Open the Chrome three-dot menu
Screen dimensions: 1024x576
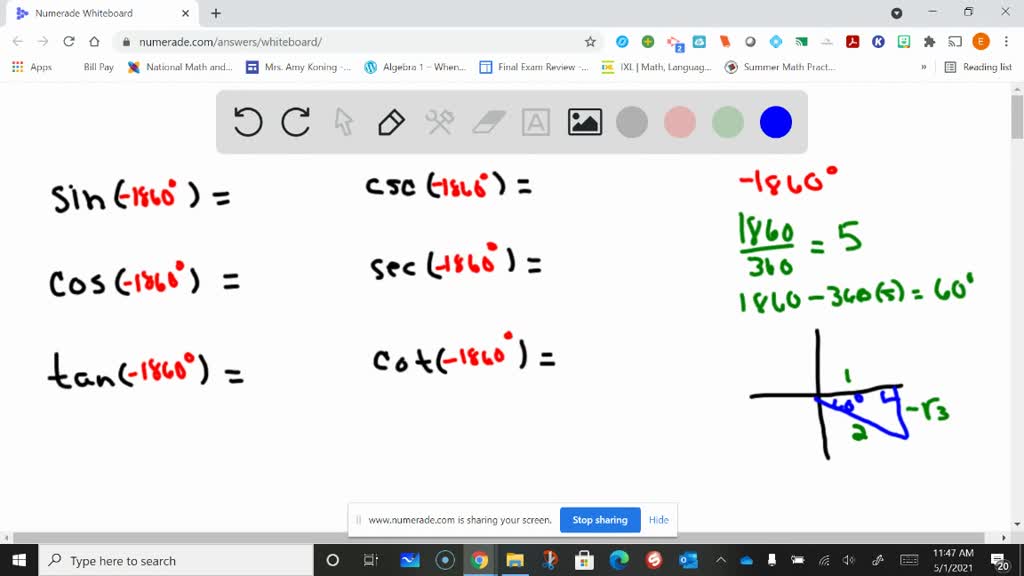tap(1006, 43)
